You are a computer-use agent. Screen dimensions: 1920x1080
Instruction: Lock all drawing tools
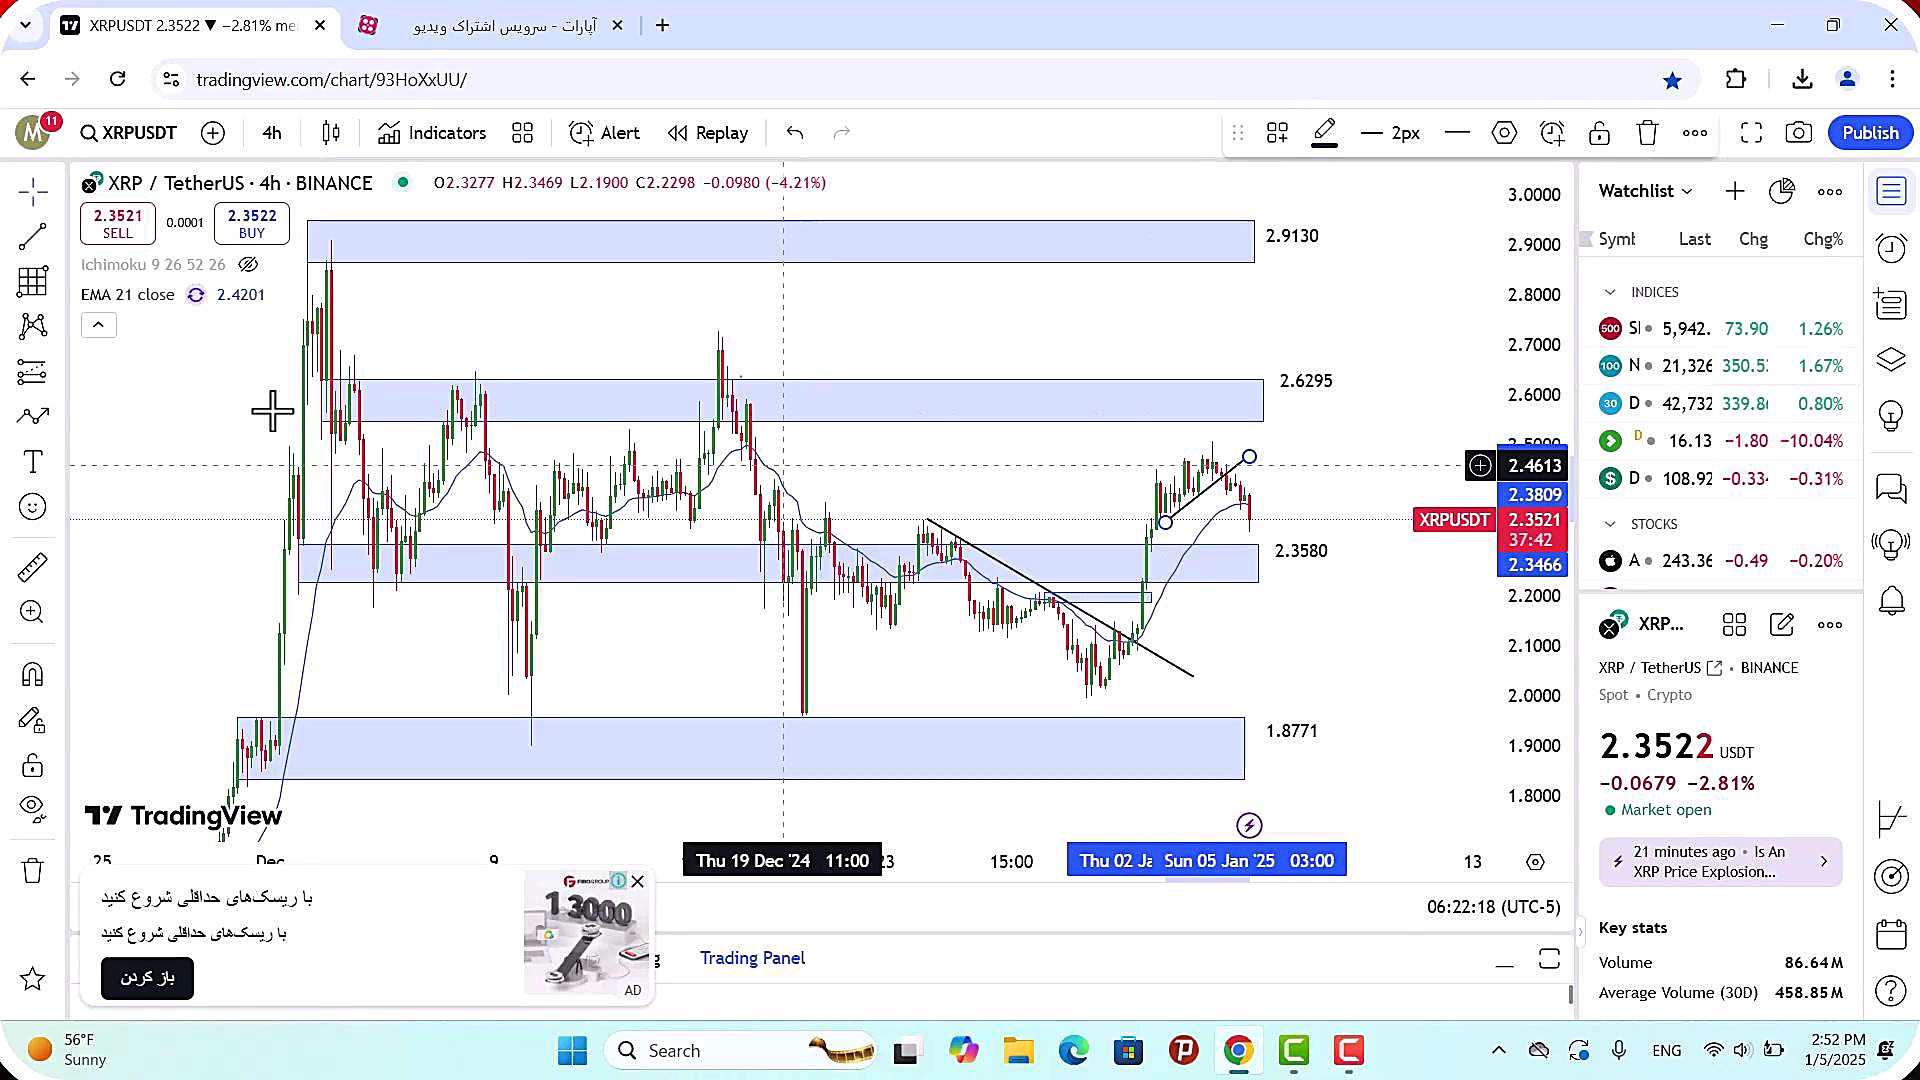pos(32,766)
